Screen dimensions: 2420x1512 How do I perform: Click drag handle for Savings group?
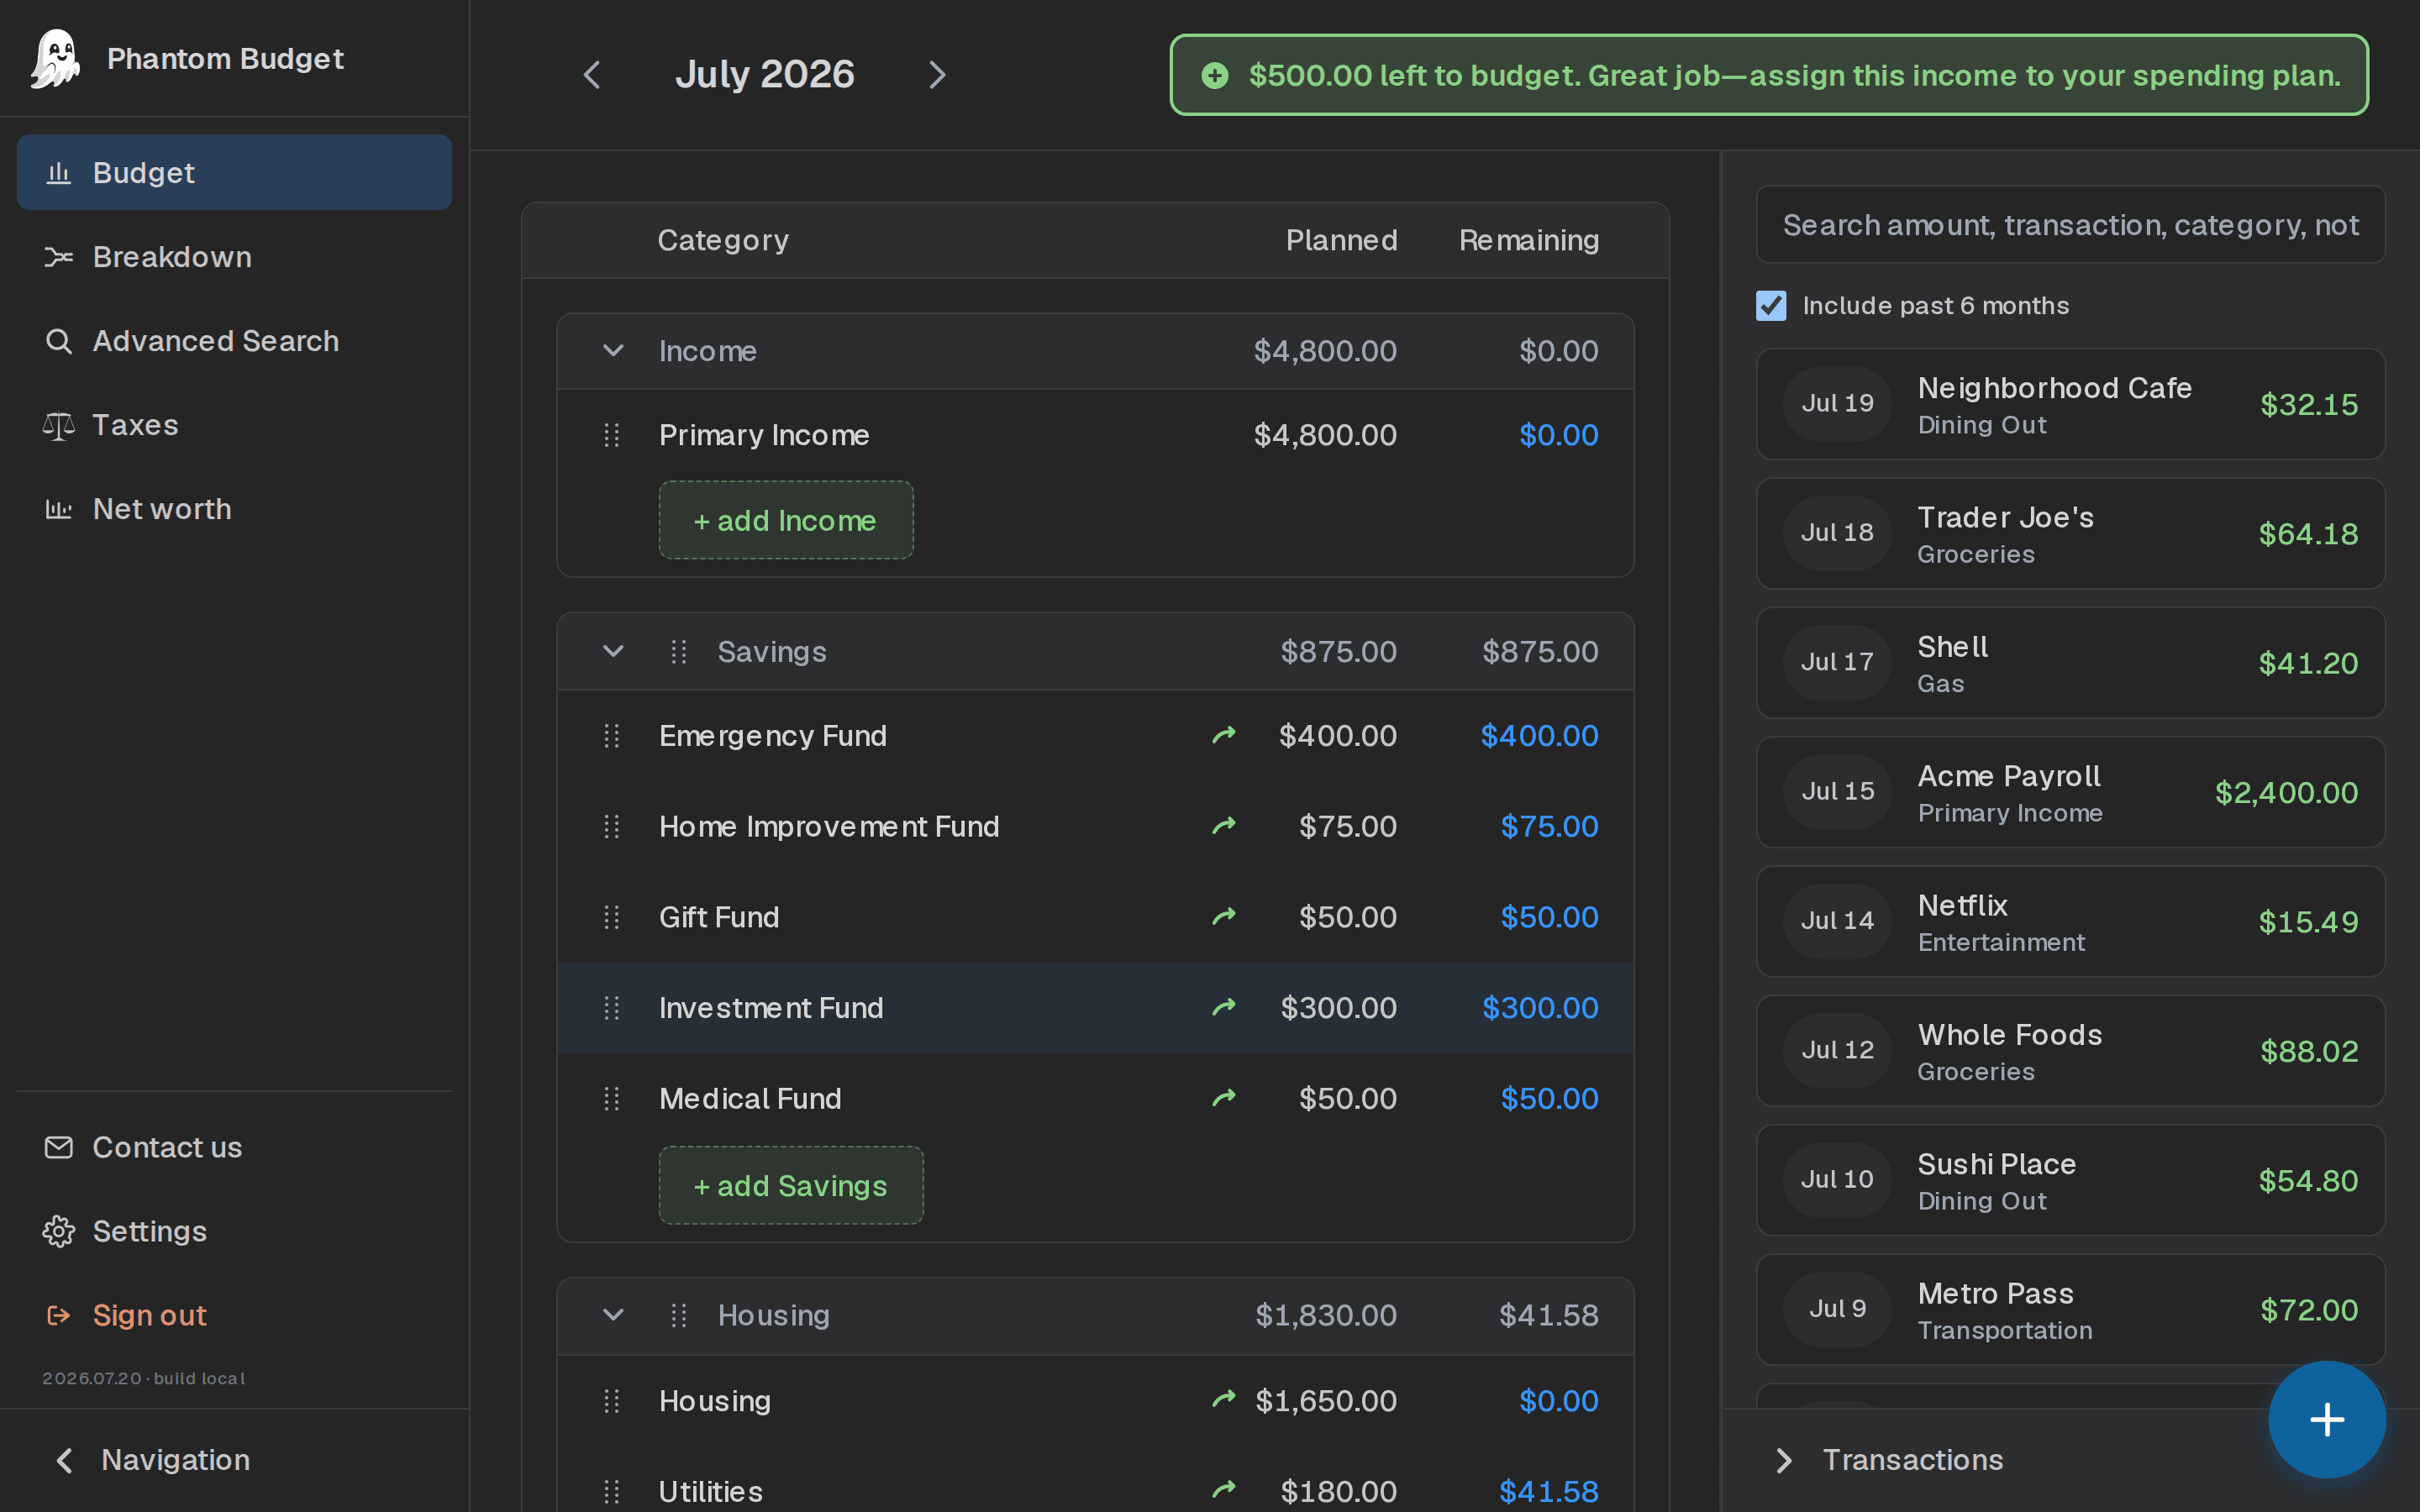(679, 652)
